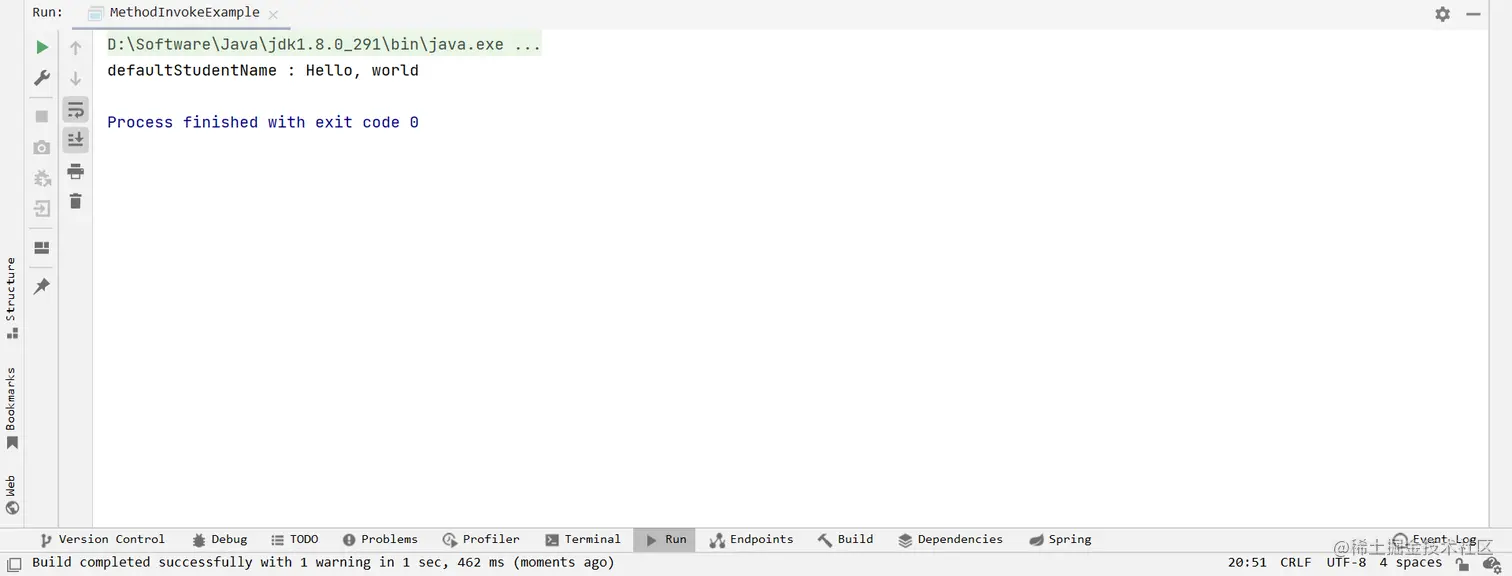Click the 'Process finished with exit code 0' line
This screenshot has height=576, width=1512.
point(263,123)
